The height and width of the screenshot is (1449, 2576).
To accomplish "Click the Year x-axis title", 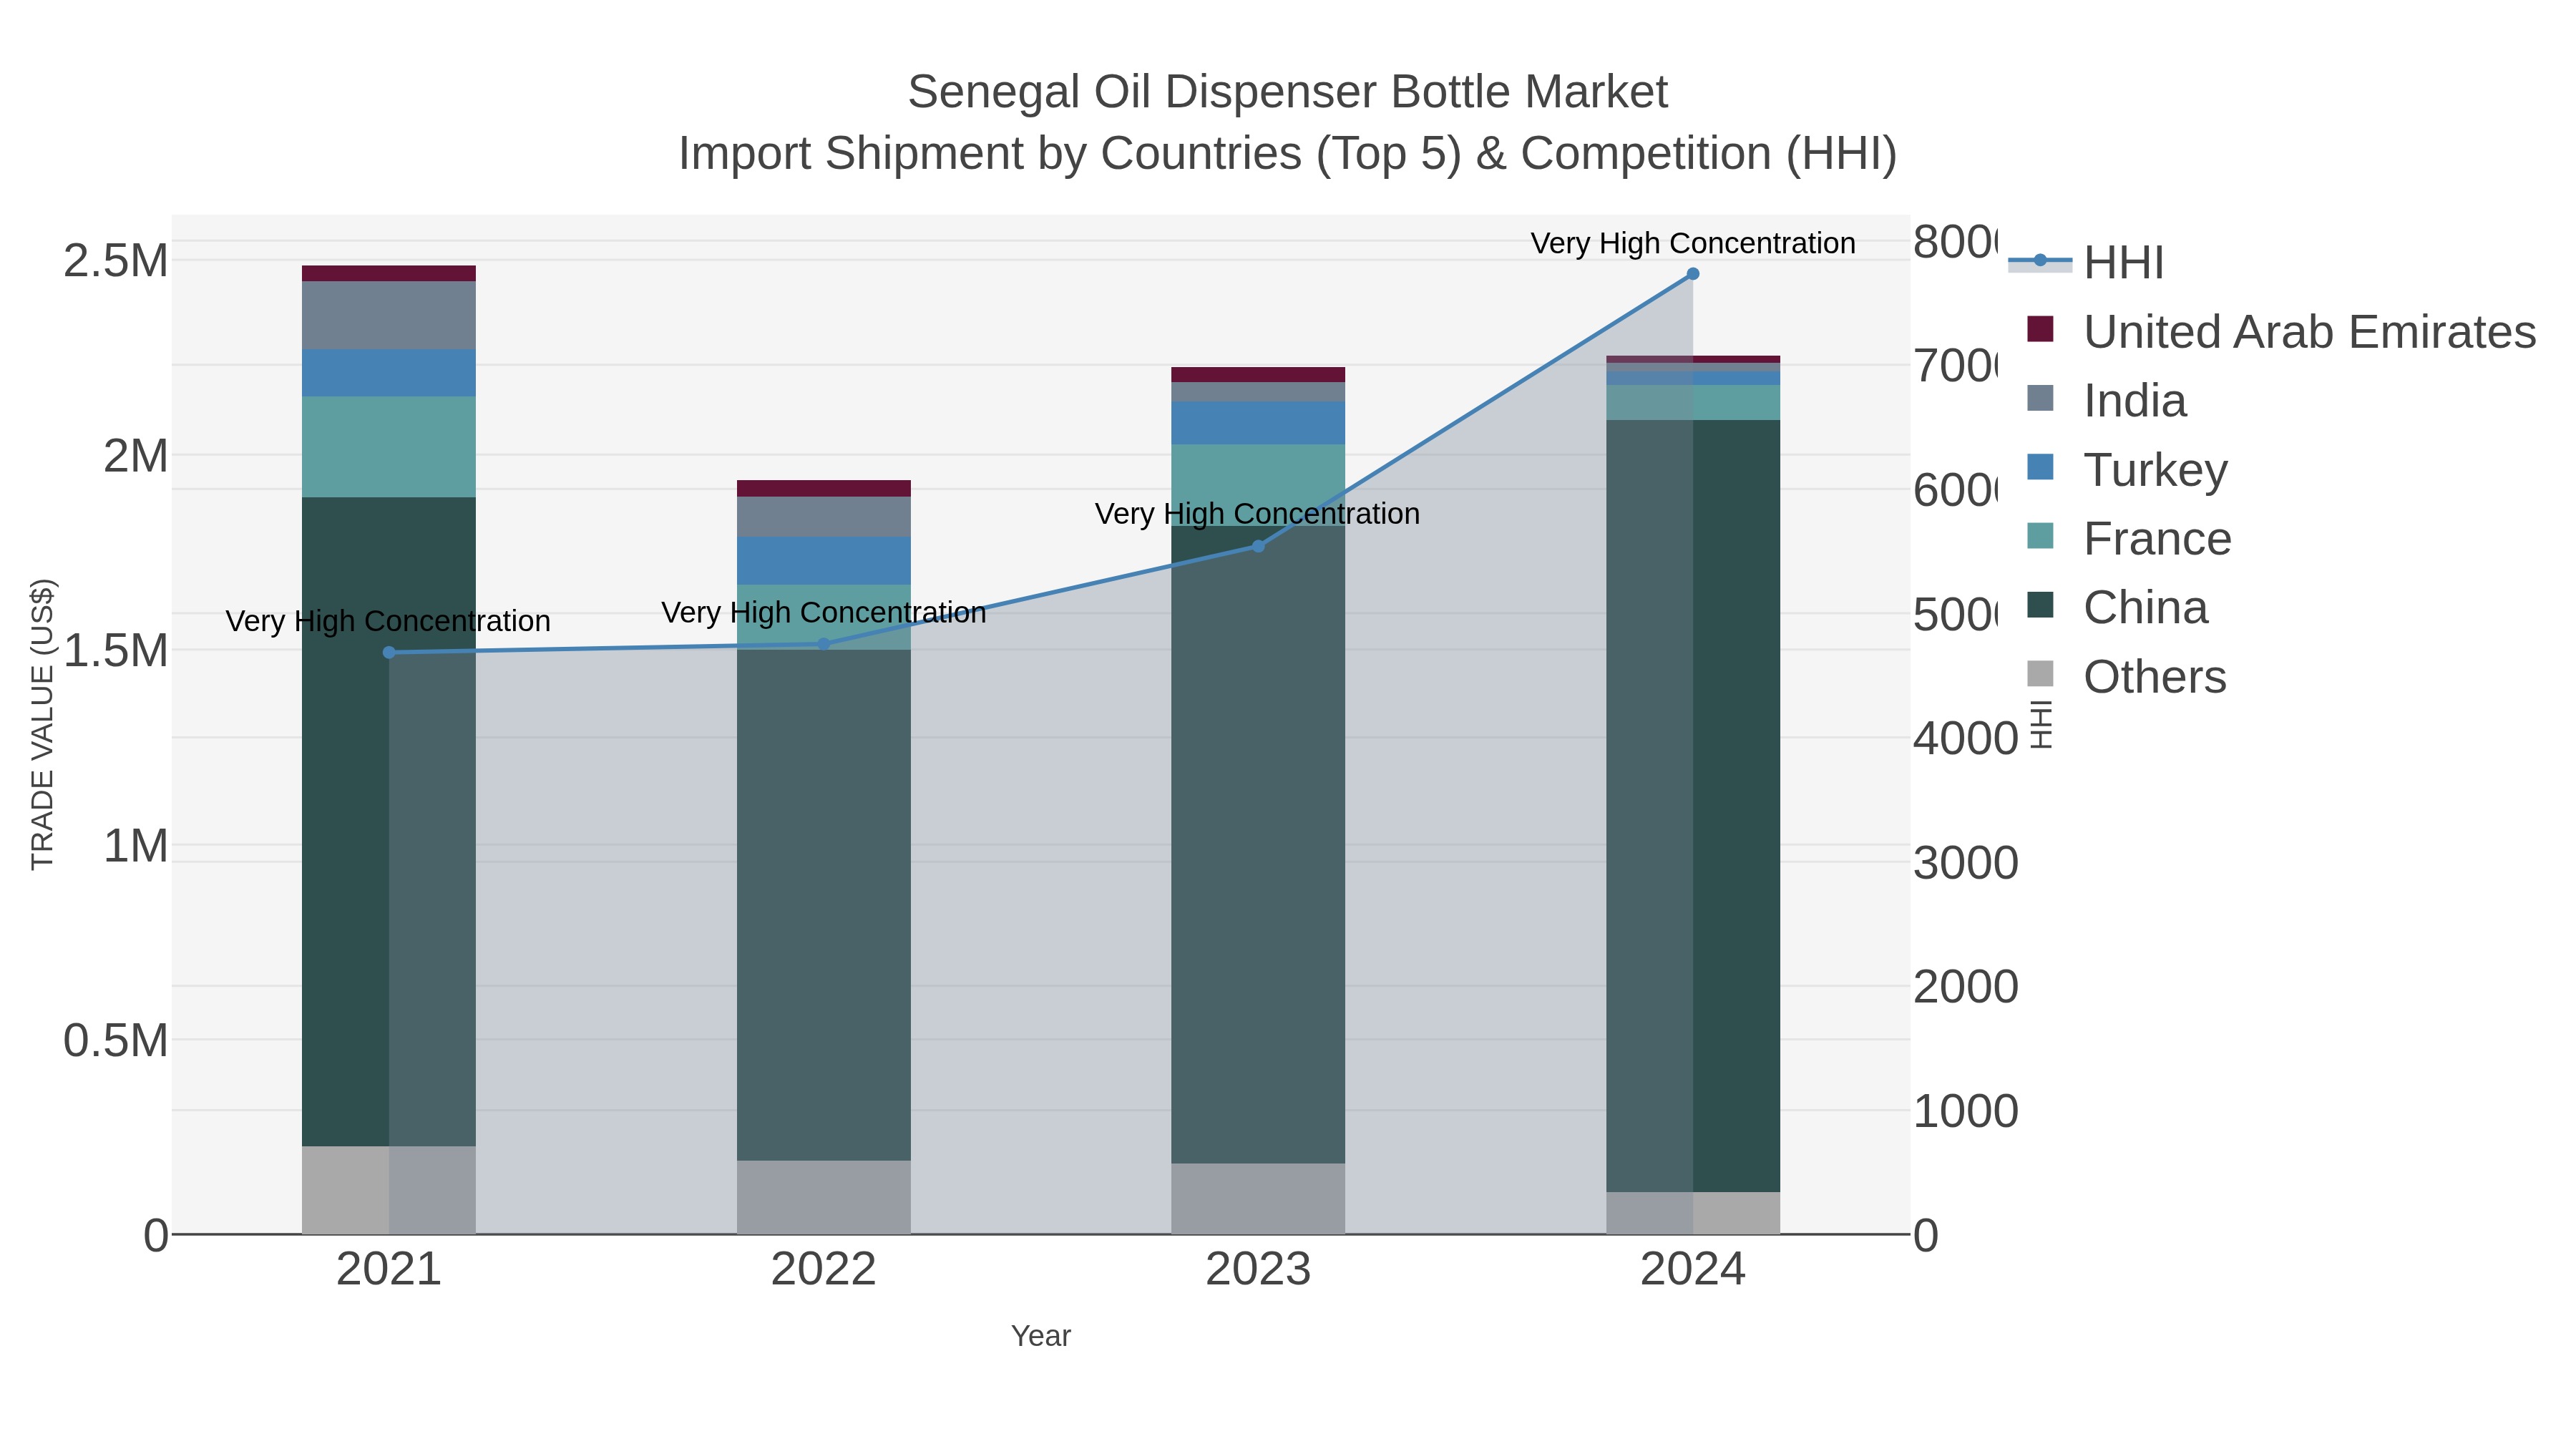I will (1041, 1336).
